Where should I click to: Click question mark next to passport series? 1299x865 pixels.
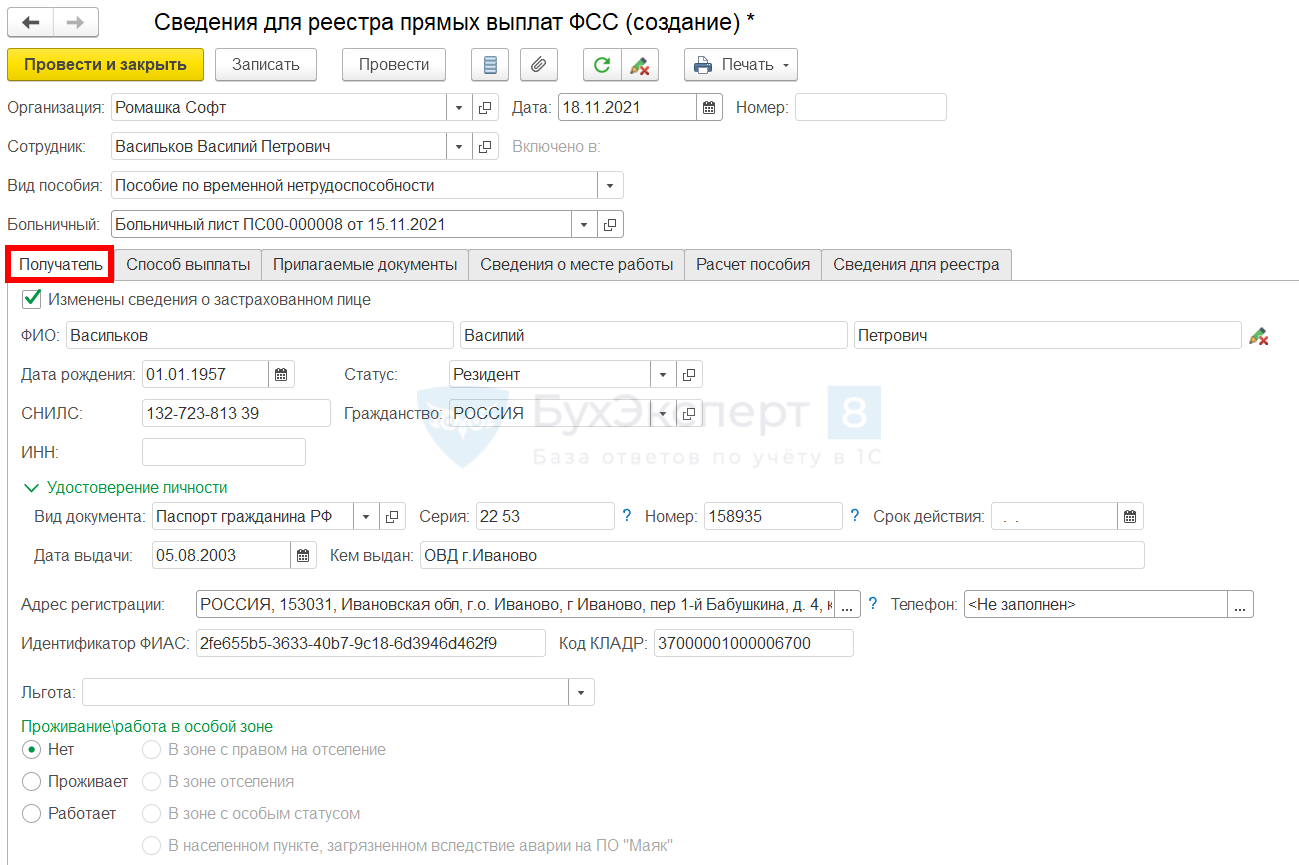[627, 516]
